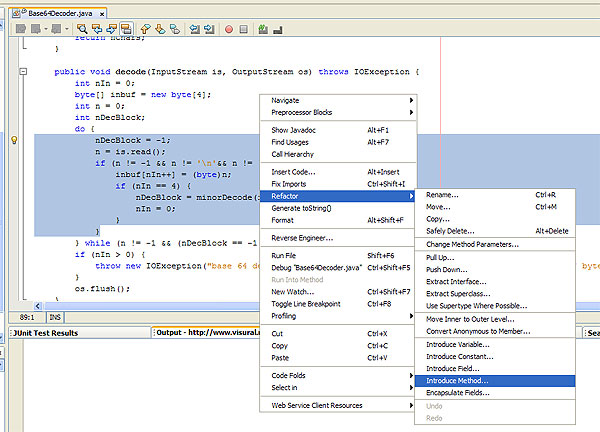Expand Web Service Client Resources submenu

point(338,405)
